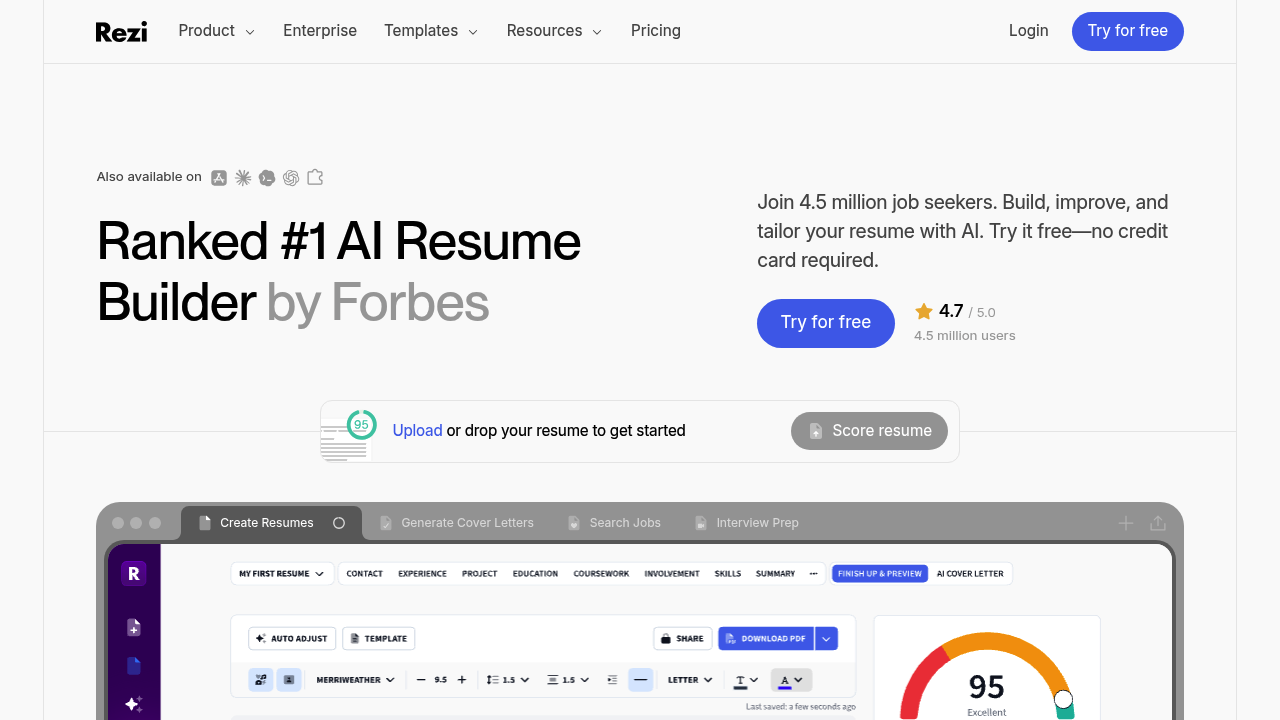Click the plus to increase font size
The image size is (1280, 720).
(x=461, y=680)
